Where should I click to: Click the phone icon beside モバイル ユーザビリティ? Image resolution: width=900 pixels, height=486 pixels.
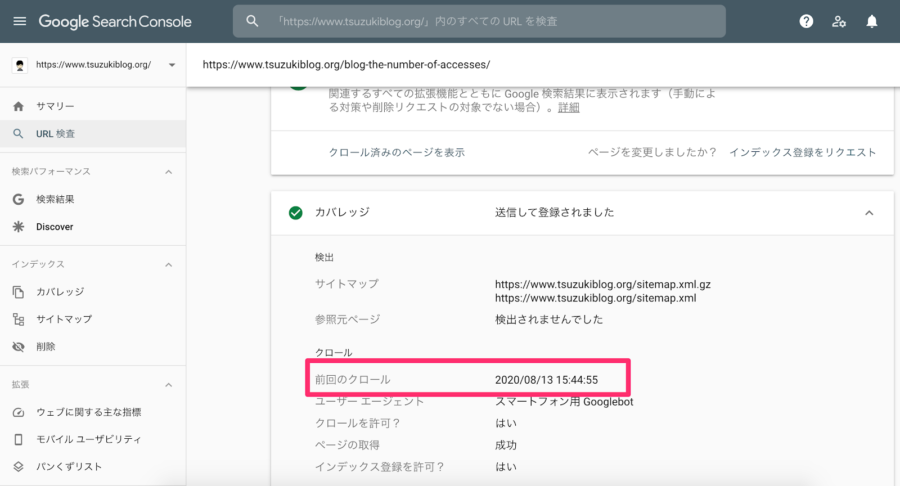coord(18,440)
